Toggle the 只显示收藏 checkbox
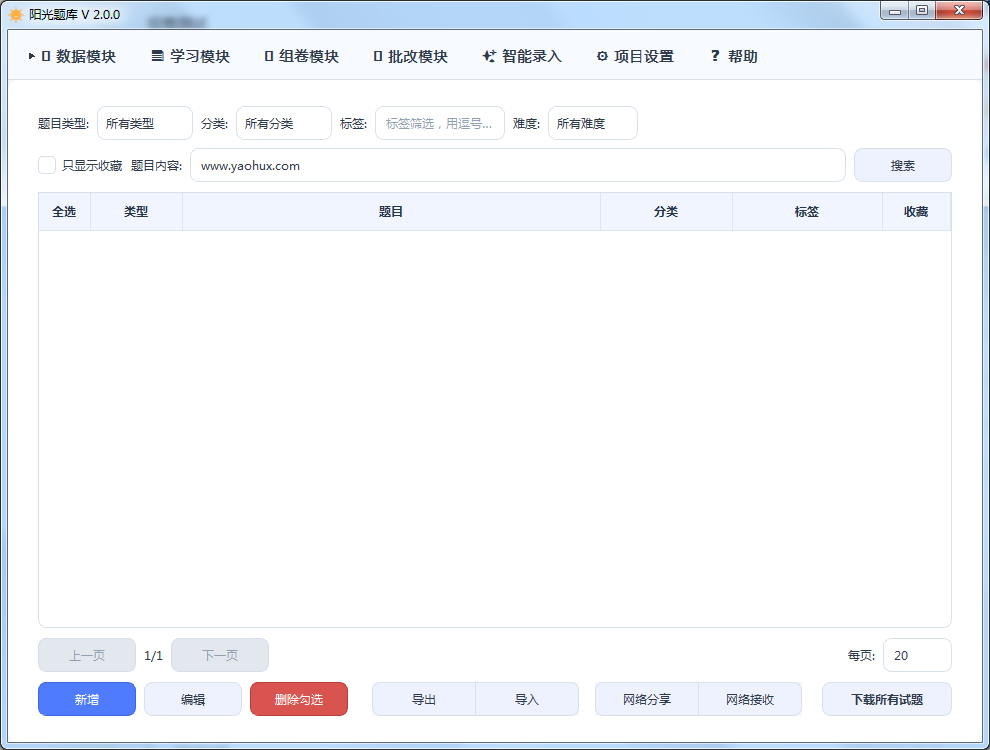990x750 pixels. click(x=47, y=165)
